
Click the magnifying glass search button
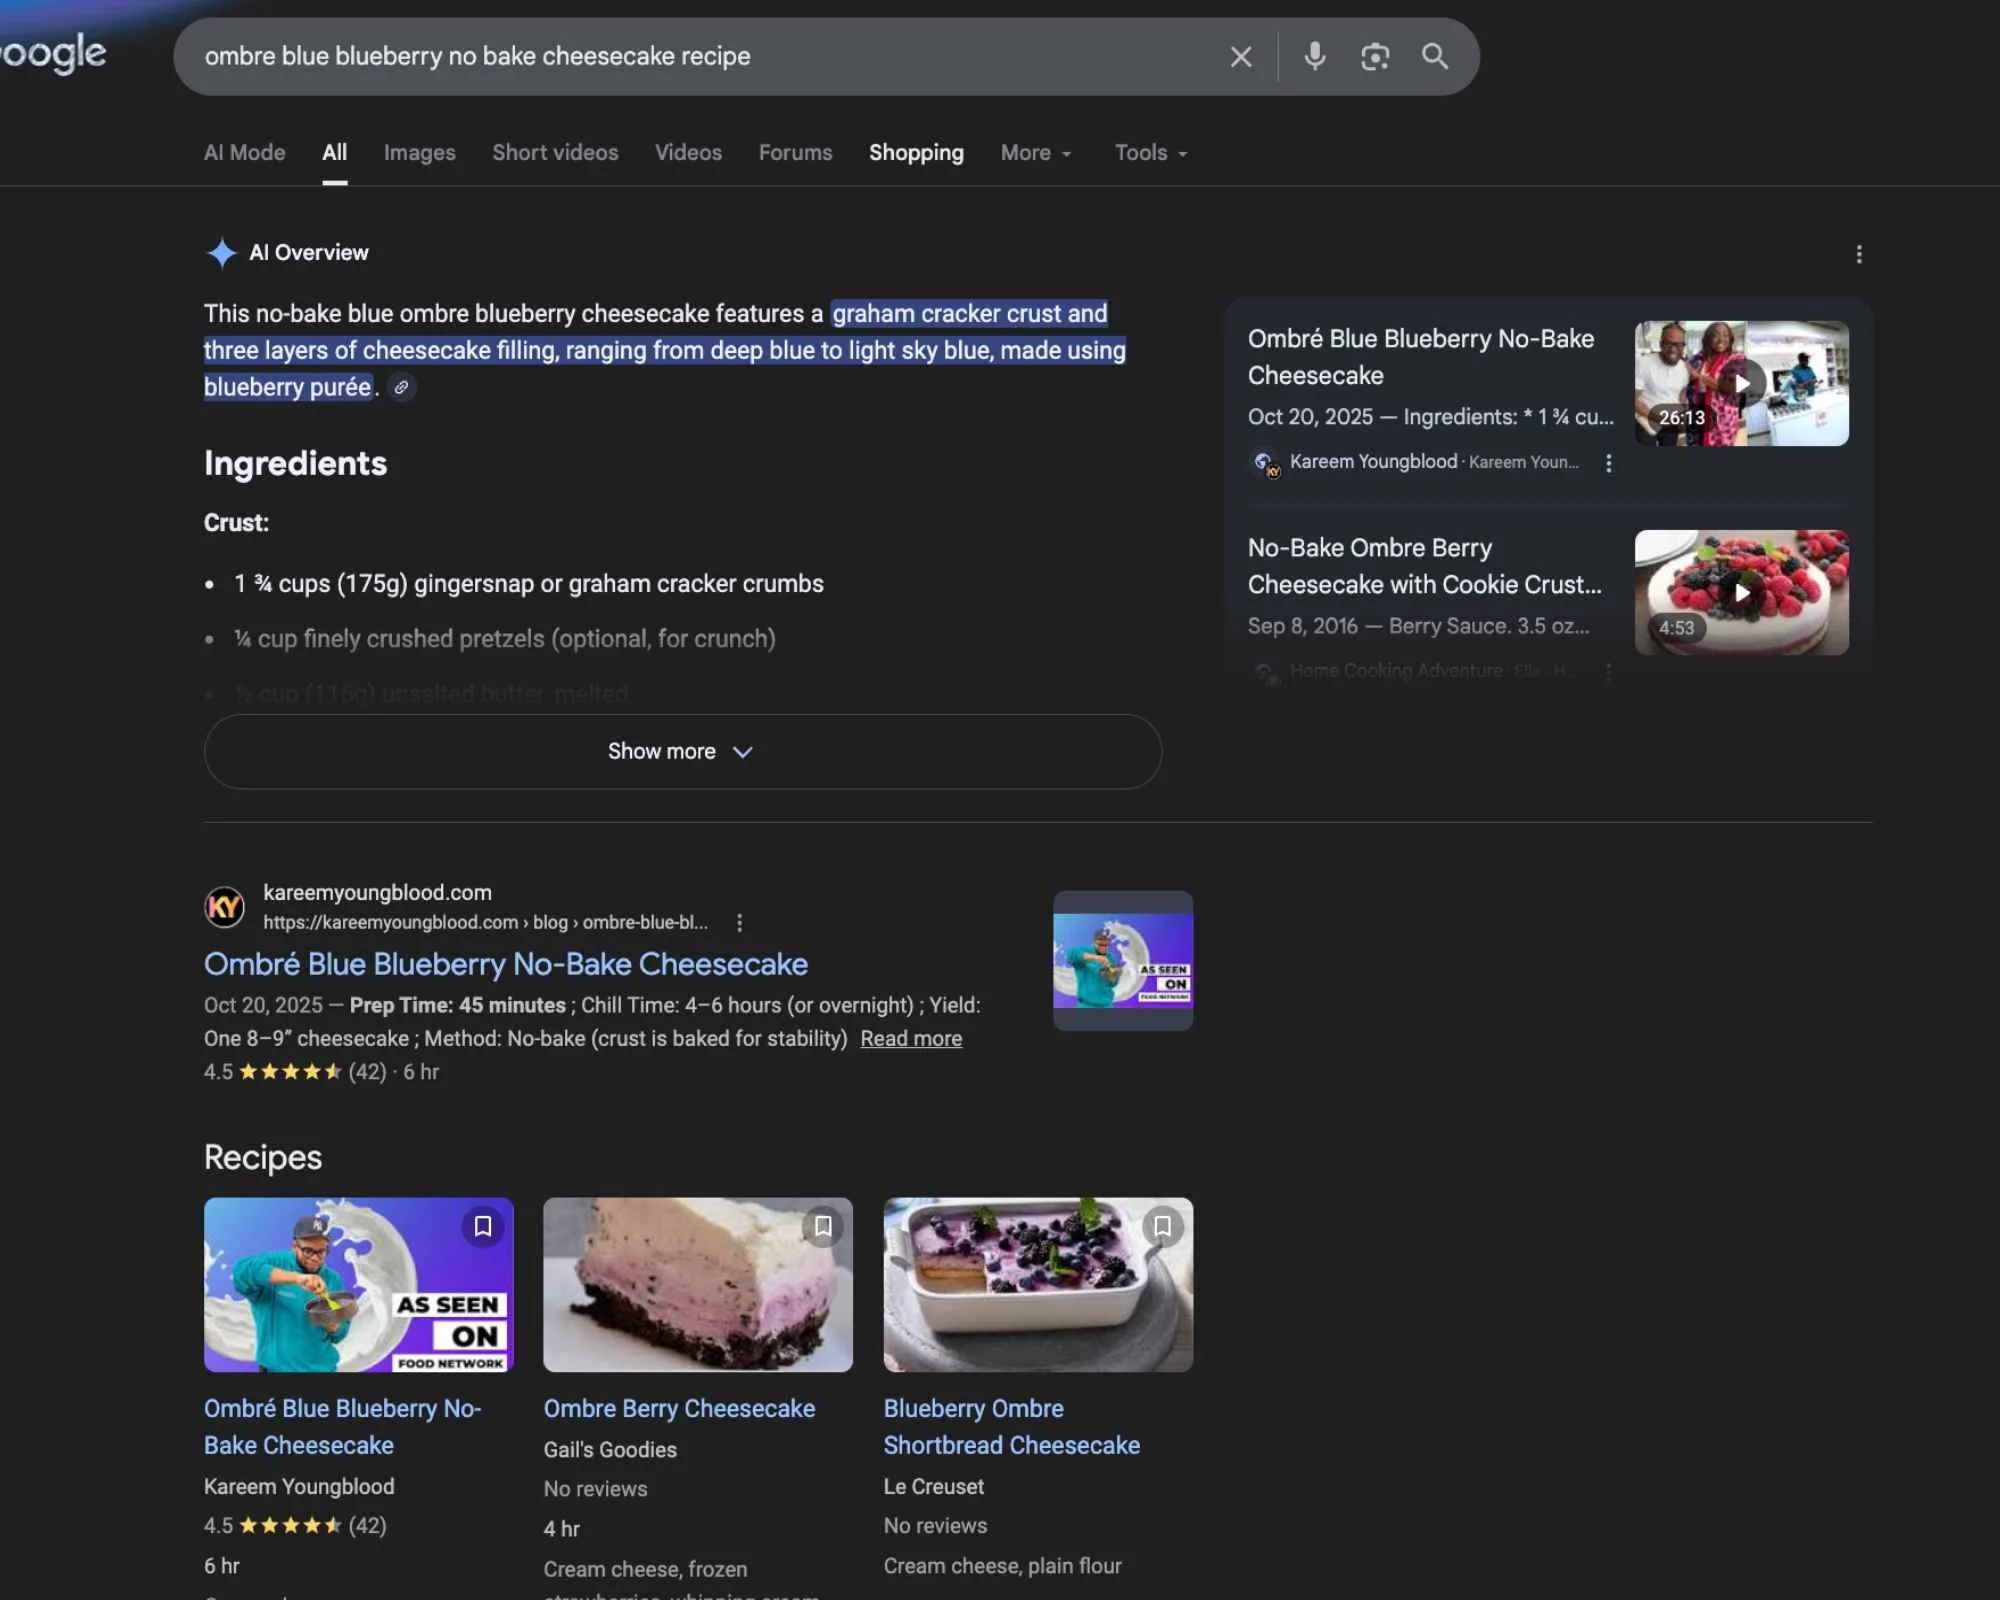click(x=1435, y=56)
